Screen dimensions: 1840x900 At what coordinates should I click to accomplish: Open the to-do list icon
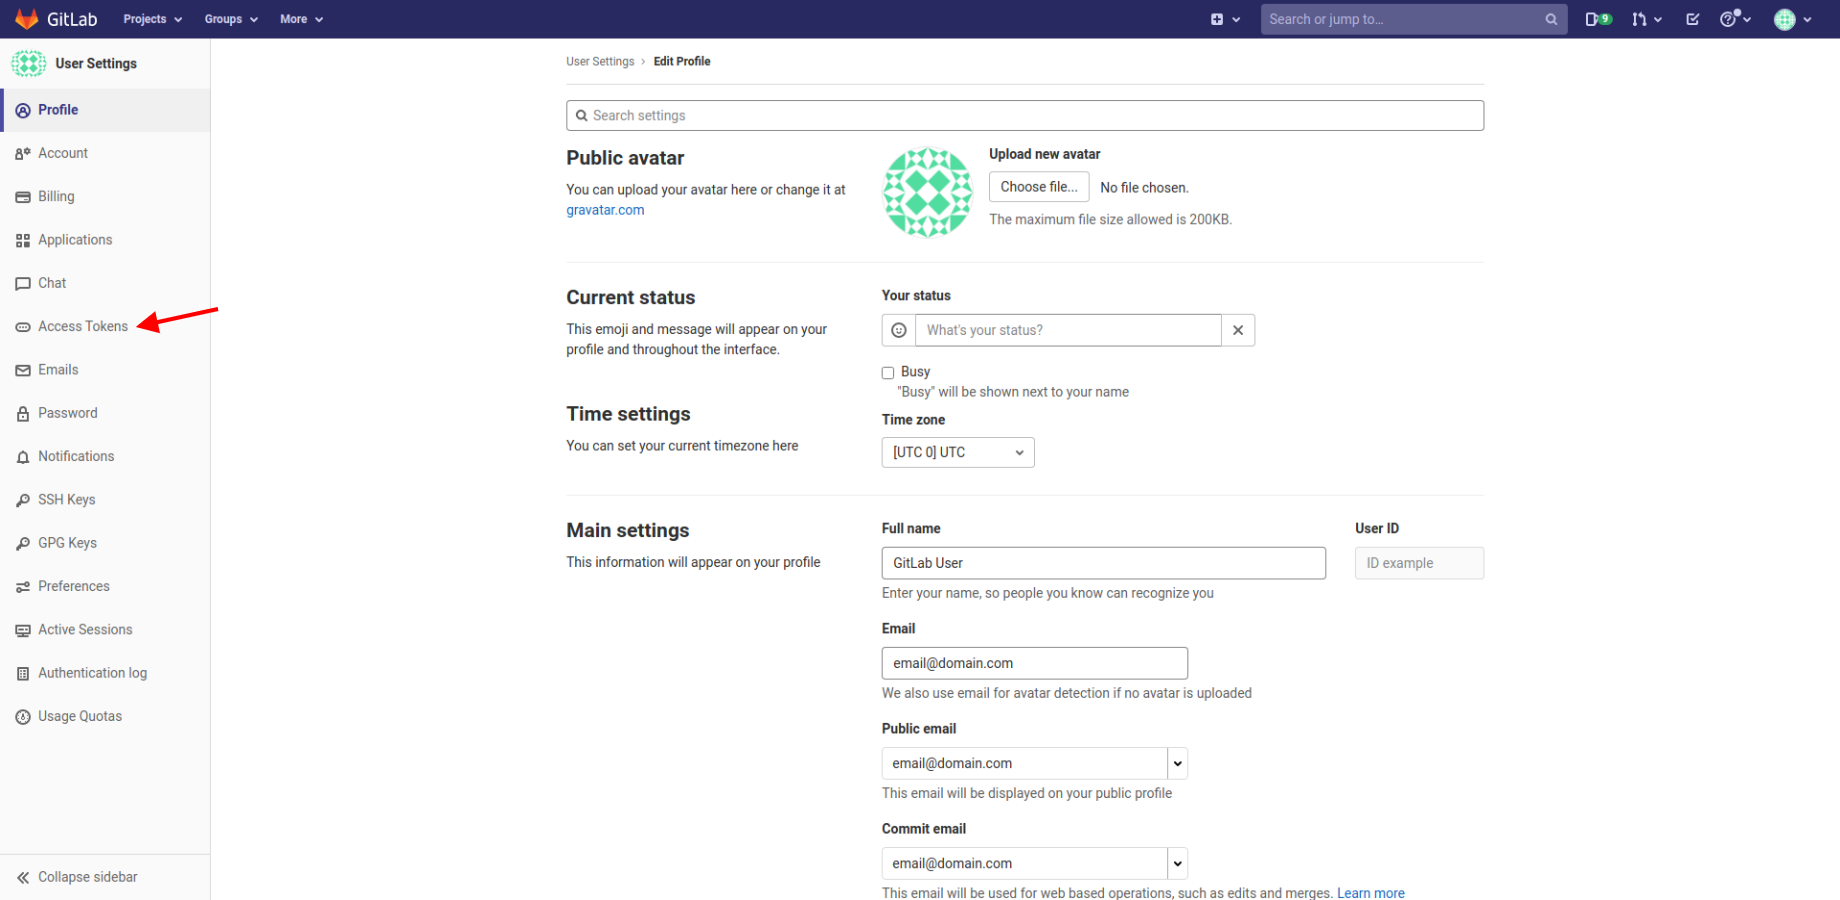pos(1692,19)
